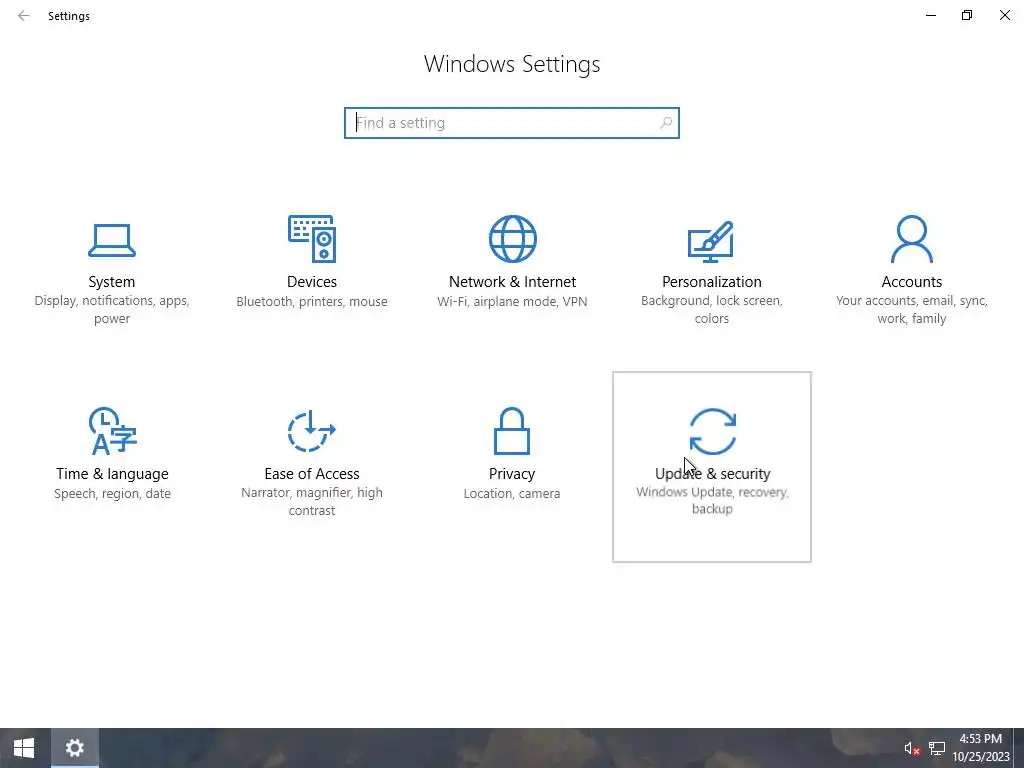Click the network tray icon

click(937, 748)
